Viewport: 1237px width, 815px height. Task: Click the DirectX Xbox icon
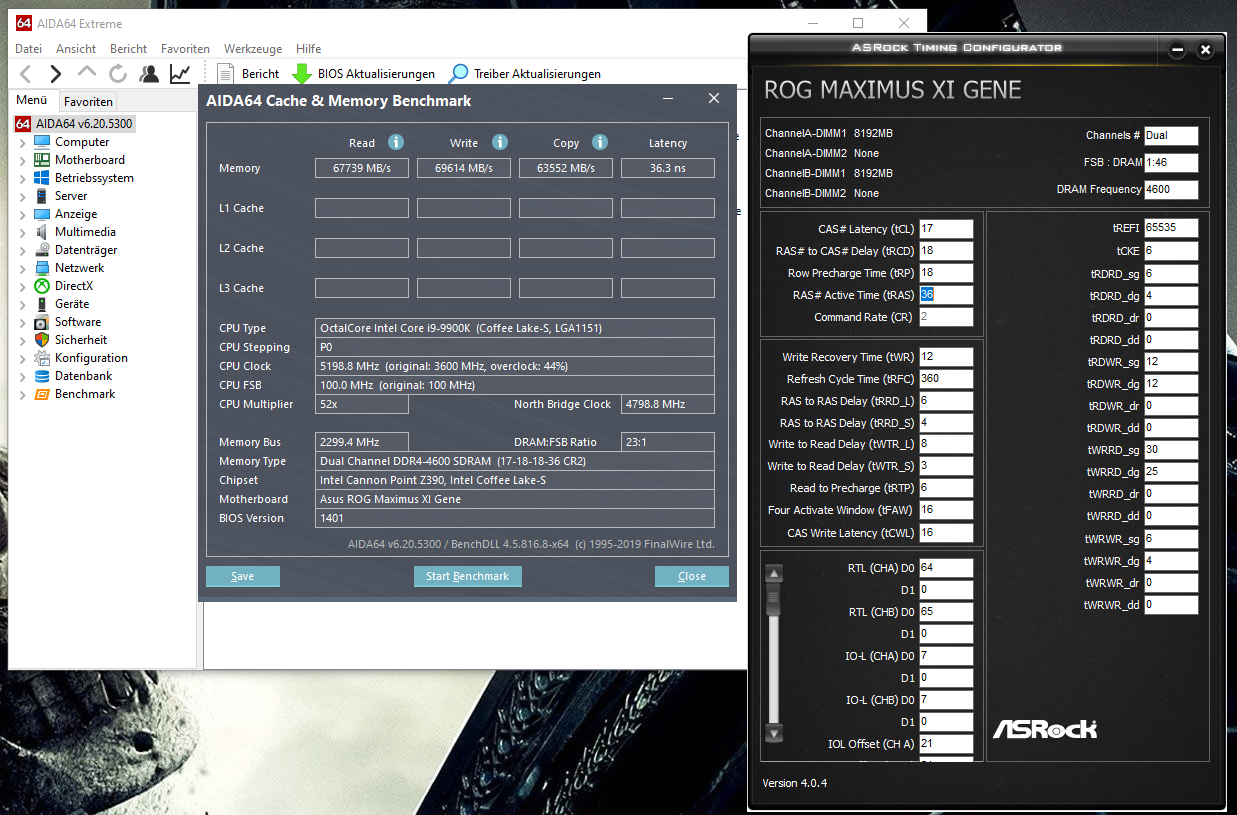click(x=42, y=286)
